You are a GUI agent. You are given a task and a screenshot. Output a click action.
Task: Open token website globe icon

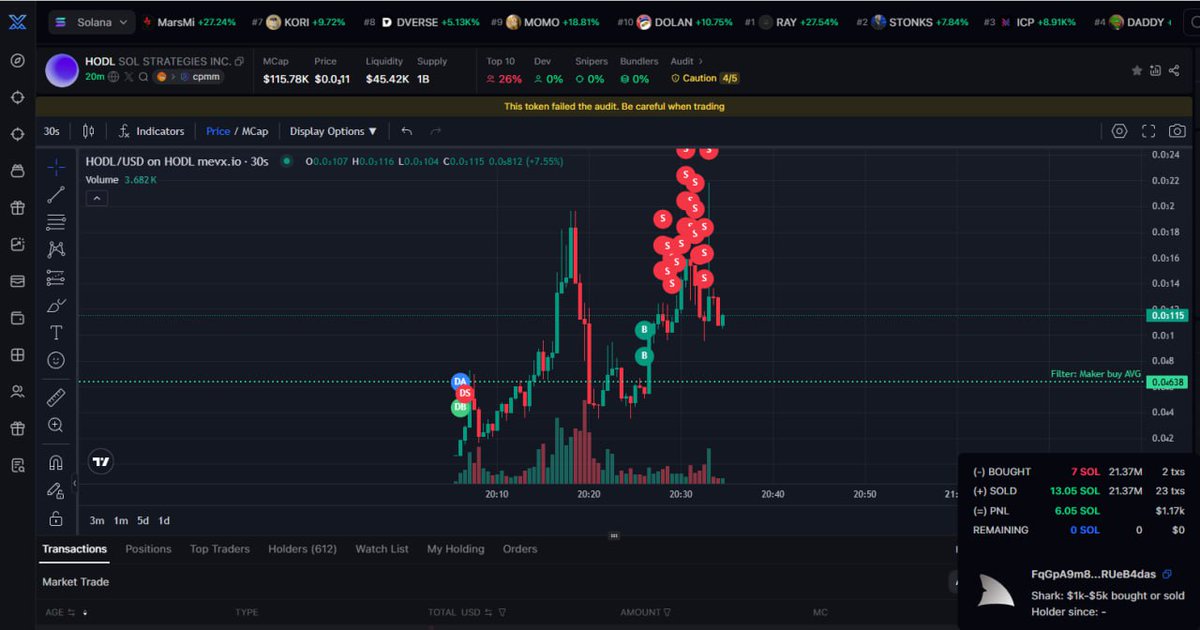pyautogui.click(x=114, y=77)
